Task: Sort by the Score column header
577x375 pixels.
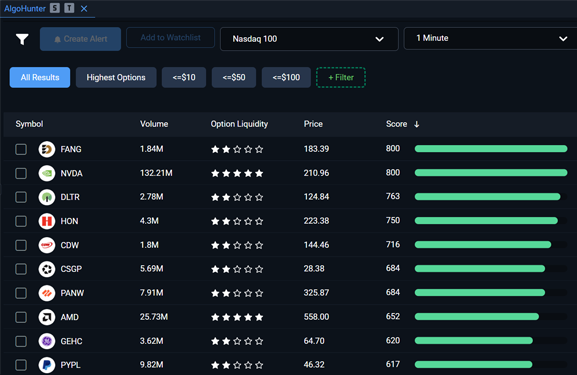Action: 396,124
